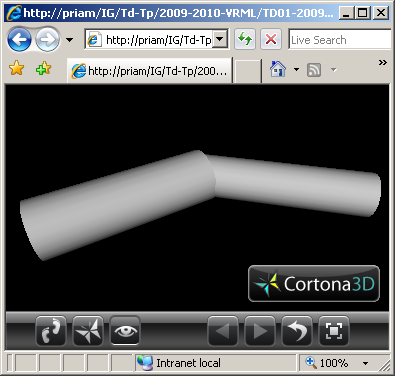The image size is (395, 376).
Task: Open the recent pages dropdown arrow
Action: [x=69, y=40]
